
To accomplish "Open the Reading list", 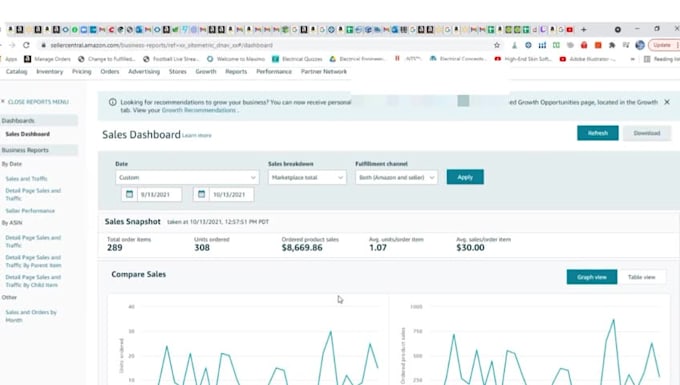I will tap(662, 59).
